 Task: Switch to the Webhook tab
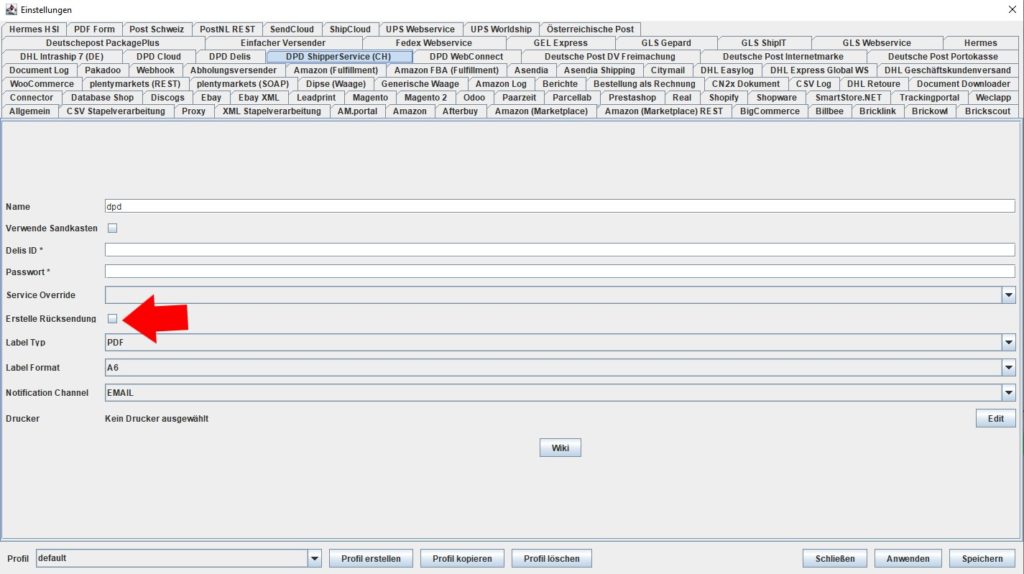(155, 71)
